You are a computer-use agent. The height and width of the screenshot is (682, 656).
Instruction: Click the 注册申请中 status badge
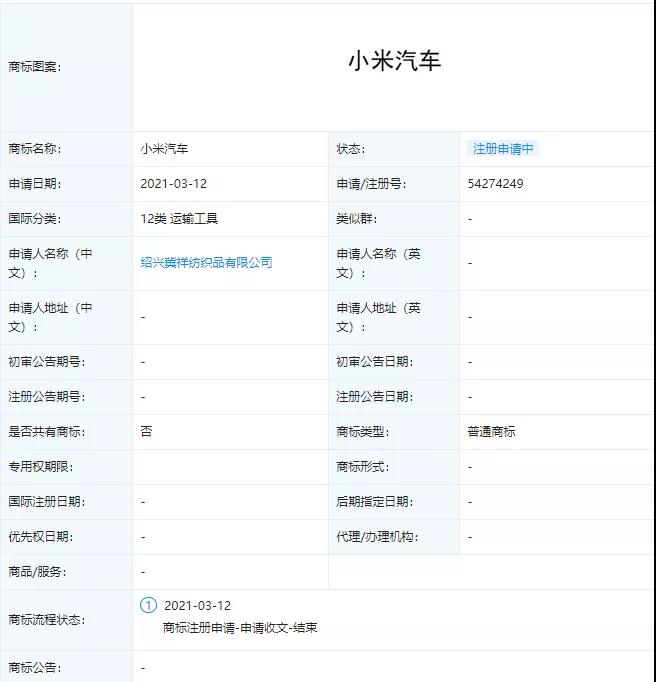tap(503, 149)
